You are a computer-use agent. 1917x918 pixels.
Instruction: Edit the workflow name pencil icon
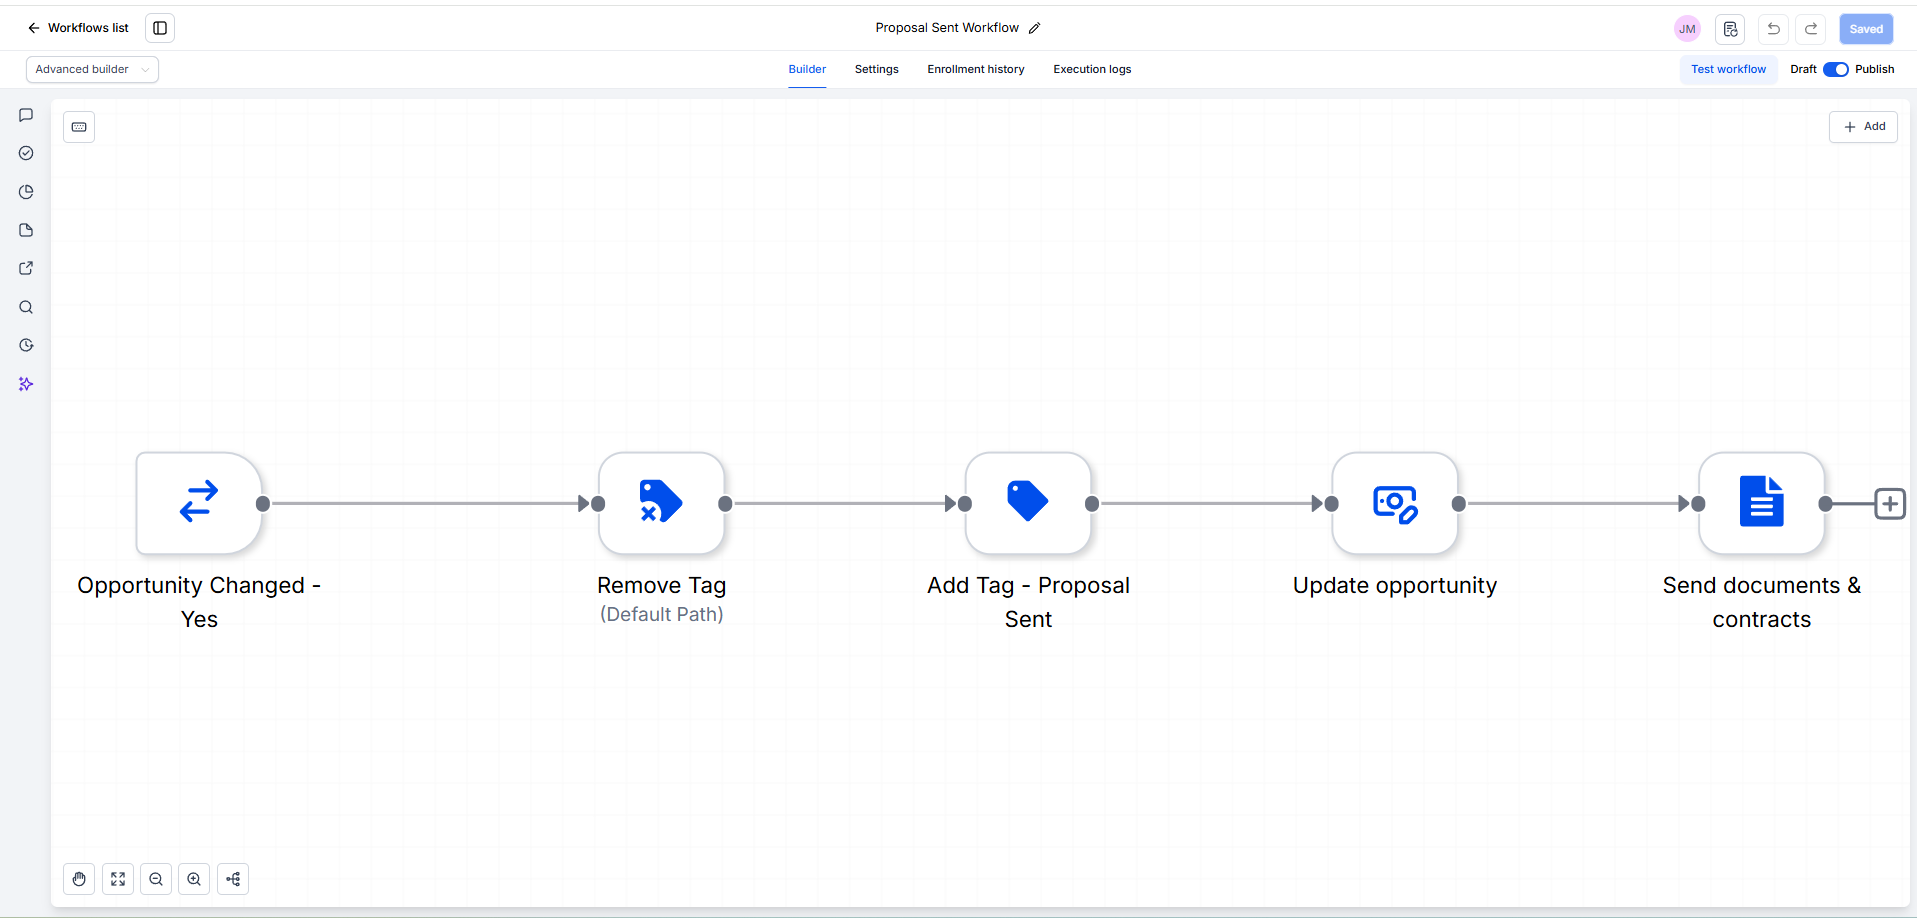click(x=1034, y=28)
